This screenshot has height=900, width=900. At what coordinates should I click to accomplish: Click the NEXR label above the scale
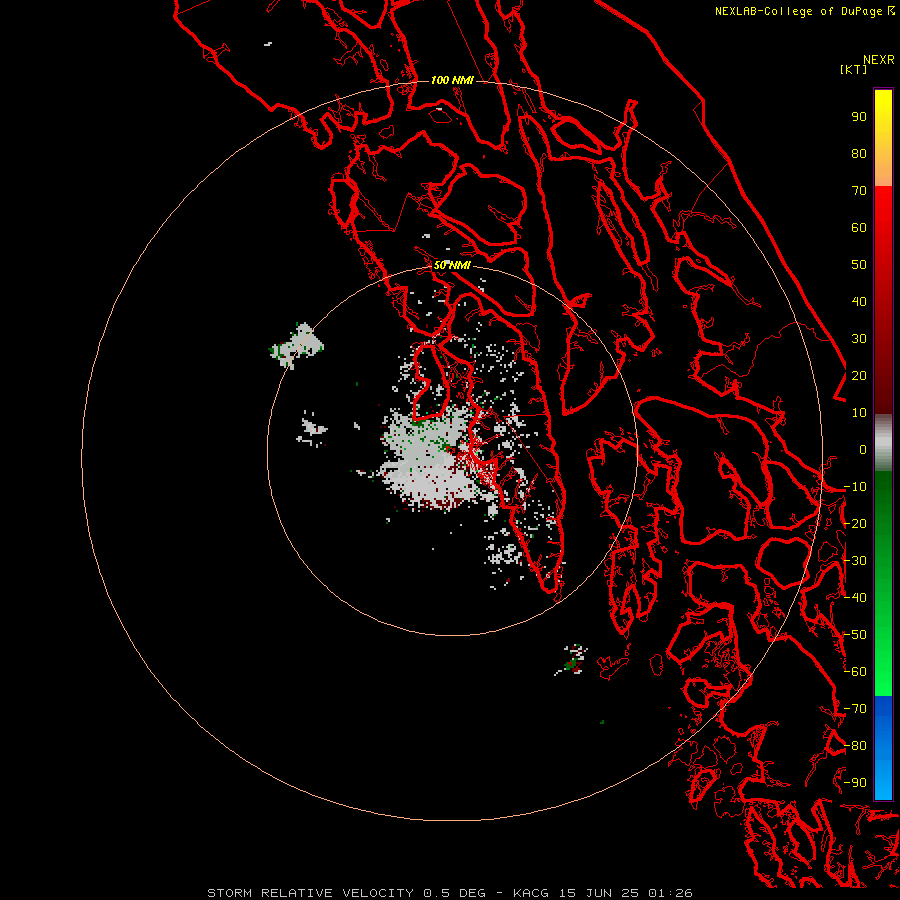click(x=878, y=60)
